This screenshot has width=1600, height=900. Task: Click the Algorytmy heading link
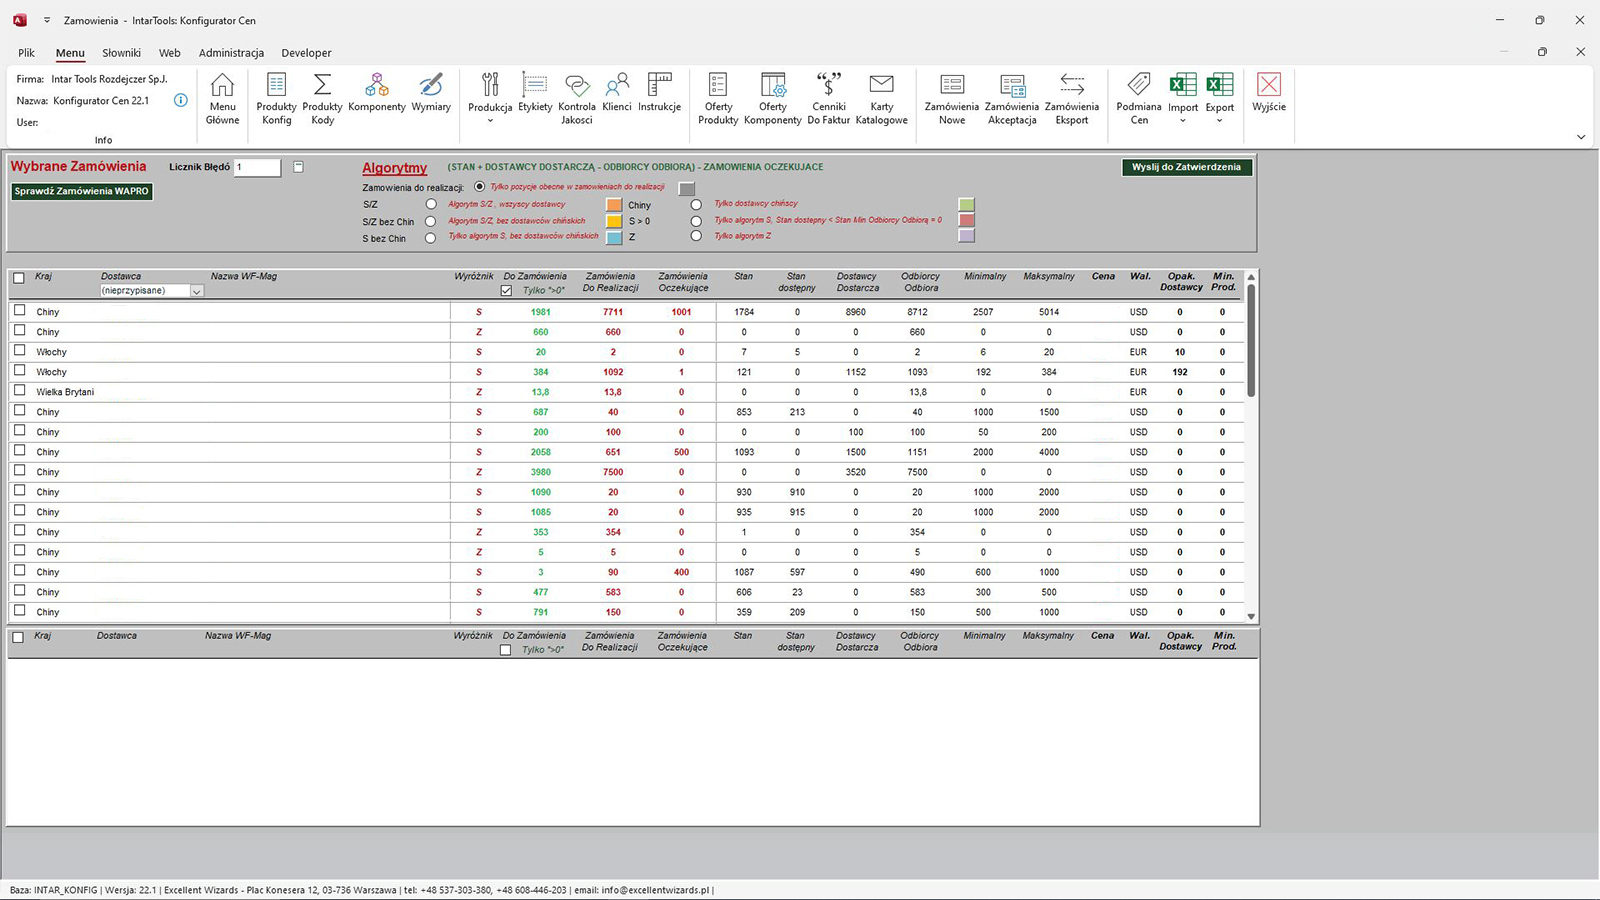coord(394,168)
